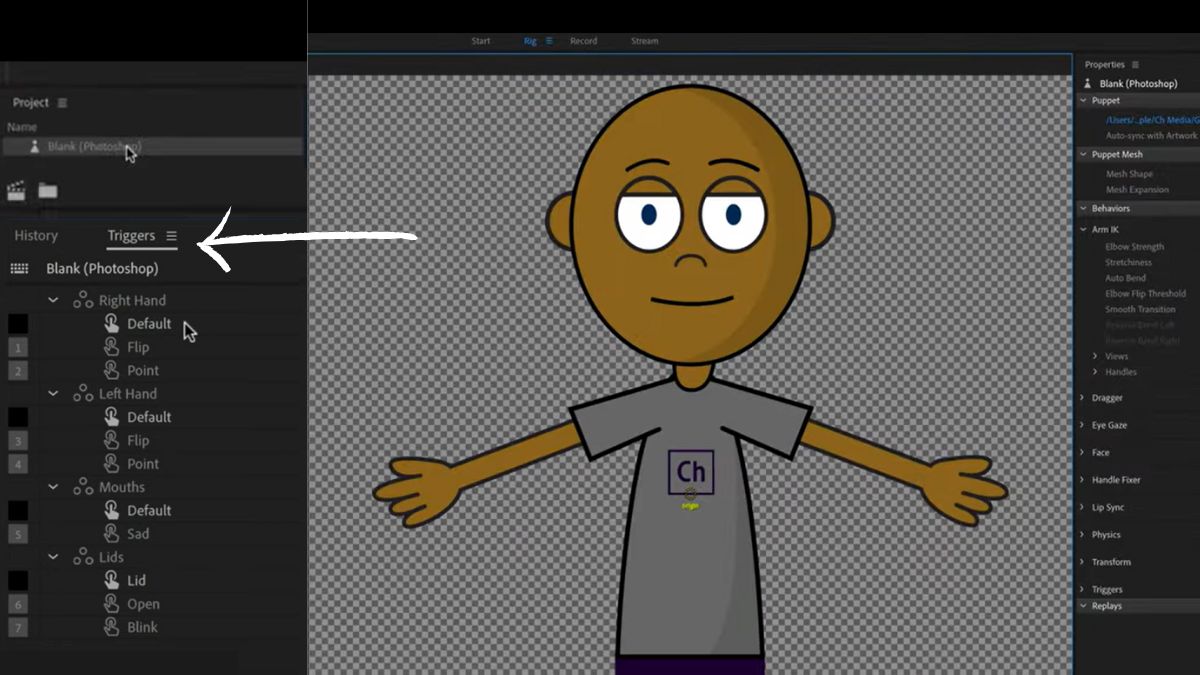The height and width of the screenshot is (675, 1200).
Task: Click the trigger icon beside Lid
Action: click(111, 580)
